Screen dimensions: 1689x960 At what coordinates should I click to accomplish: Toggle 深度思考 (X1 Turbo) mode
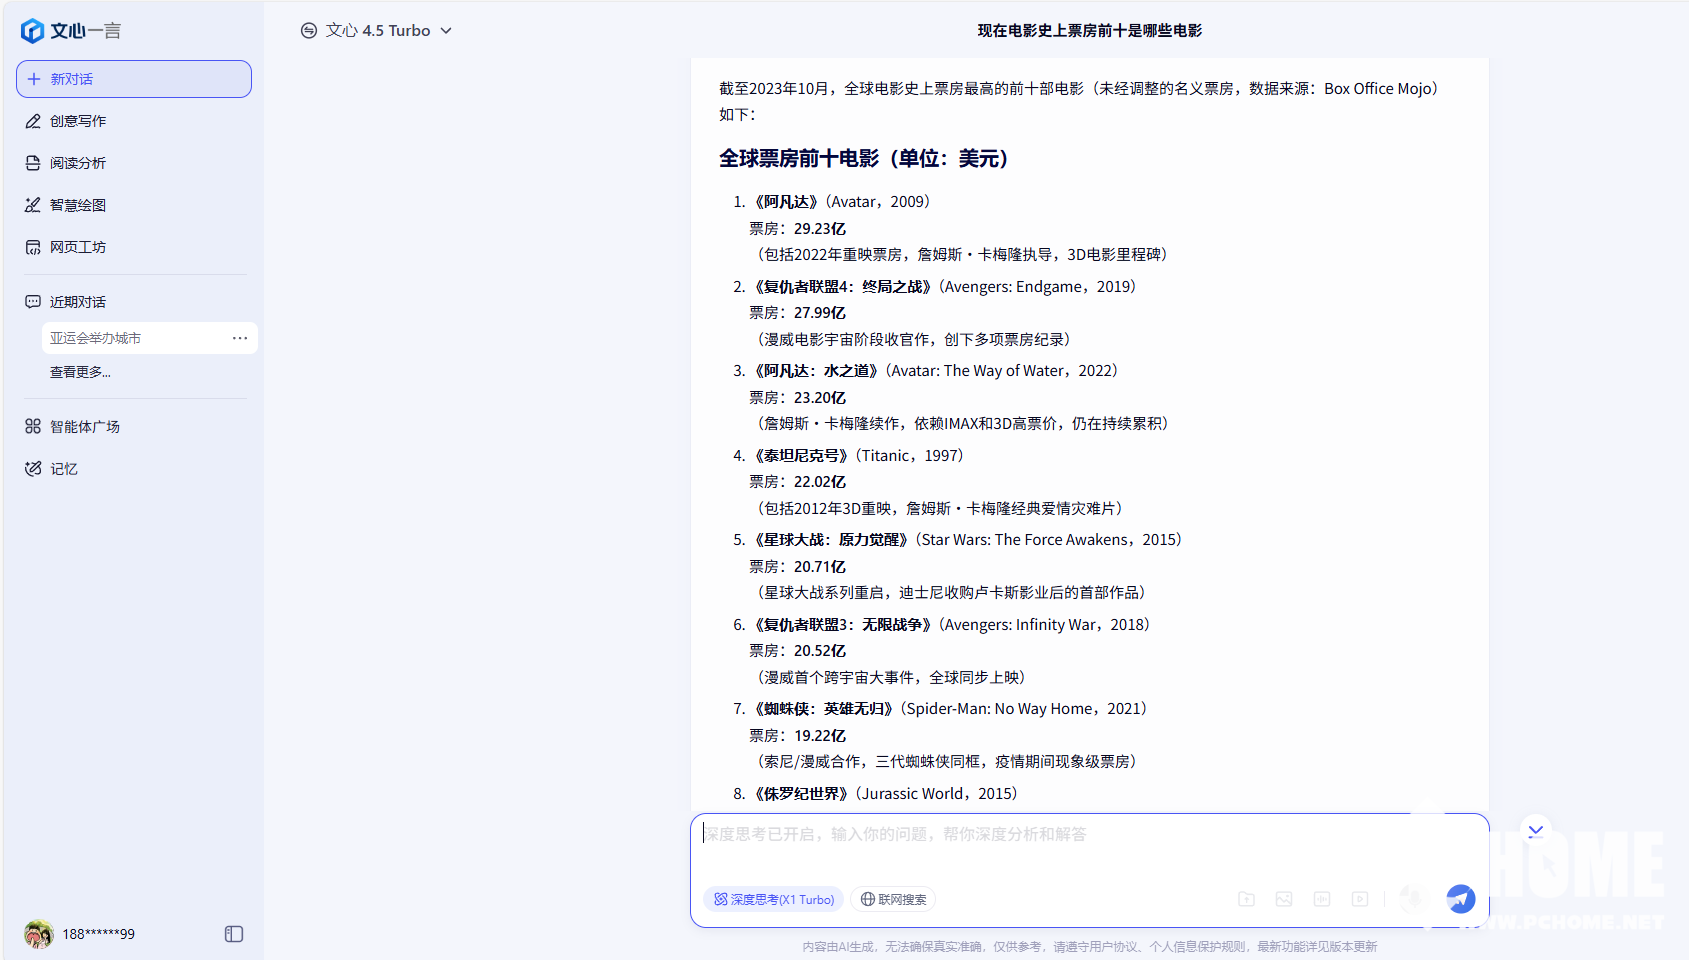[773, 900]
